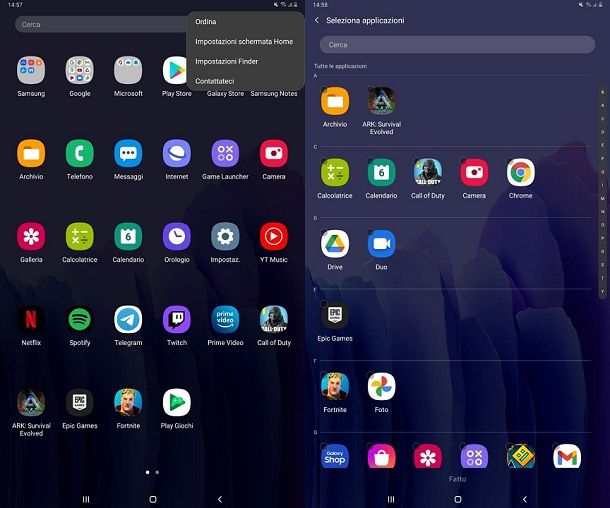Tick checkbox on Fortnite in selection list
610x508 pixels.
tap(324, 375)
